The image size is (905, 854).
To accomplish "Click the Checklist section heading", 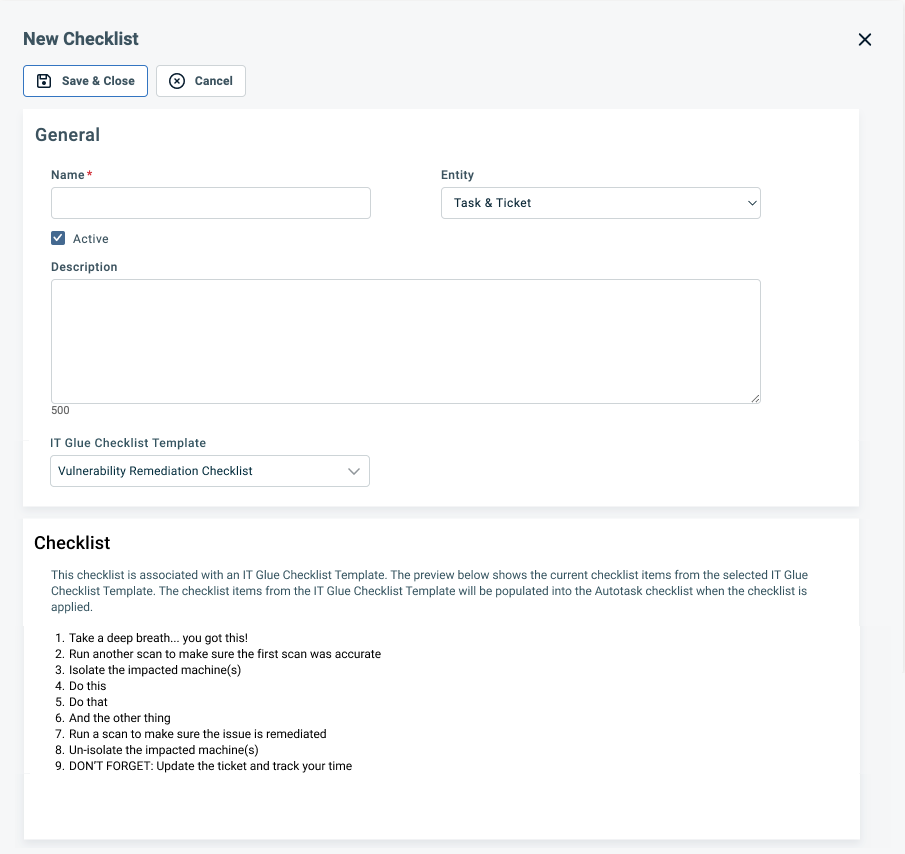I will pos(72,543).
